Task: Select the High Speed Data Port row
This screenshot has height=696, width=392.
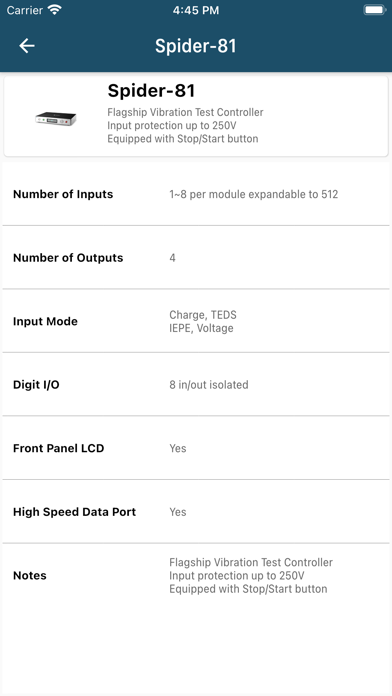Action: tap(196, 511)
